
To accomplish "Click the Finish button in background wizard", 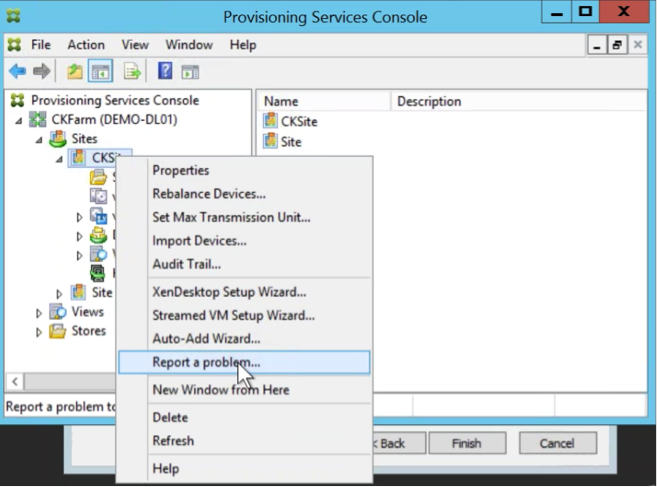I will click(x=467, y=443).
